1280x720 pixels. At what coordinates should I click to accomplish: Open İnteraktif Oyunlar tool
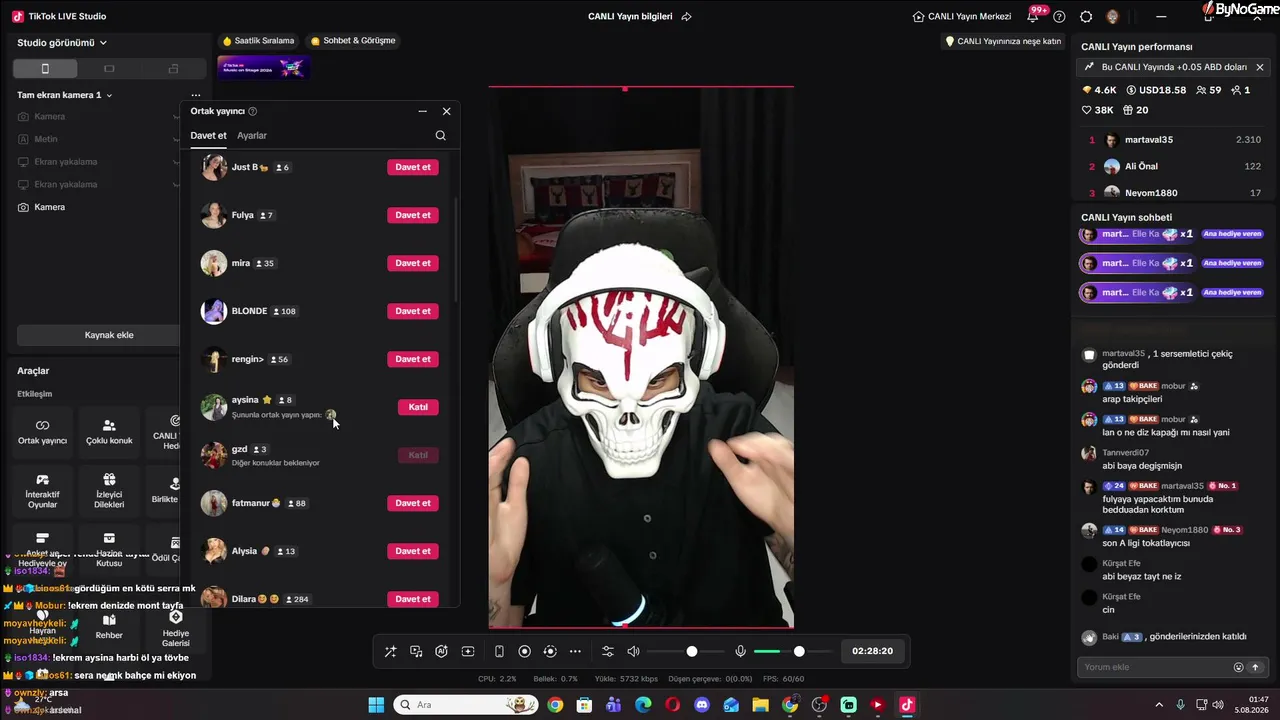pyautogui.click(x=42, y=490)
